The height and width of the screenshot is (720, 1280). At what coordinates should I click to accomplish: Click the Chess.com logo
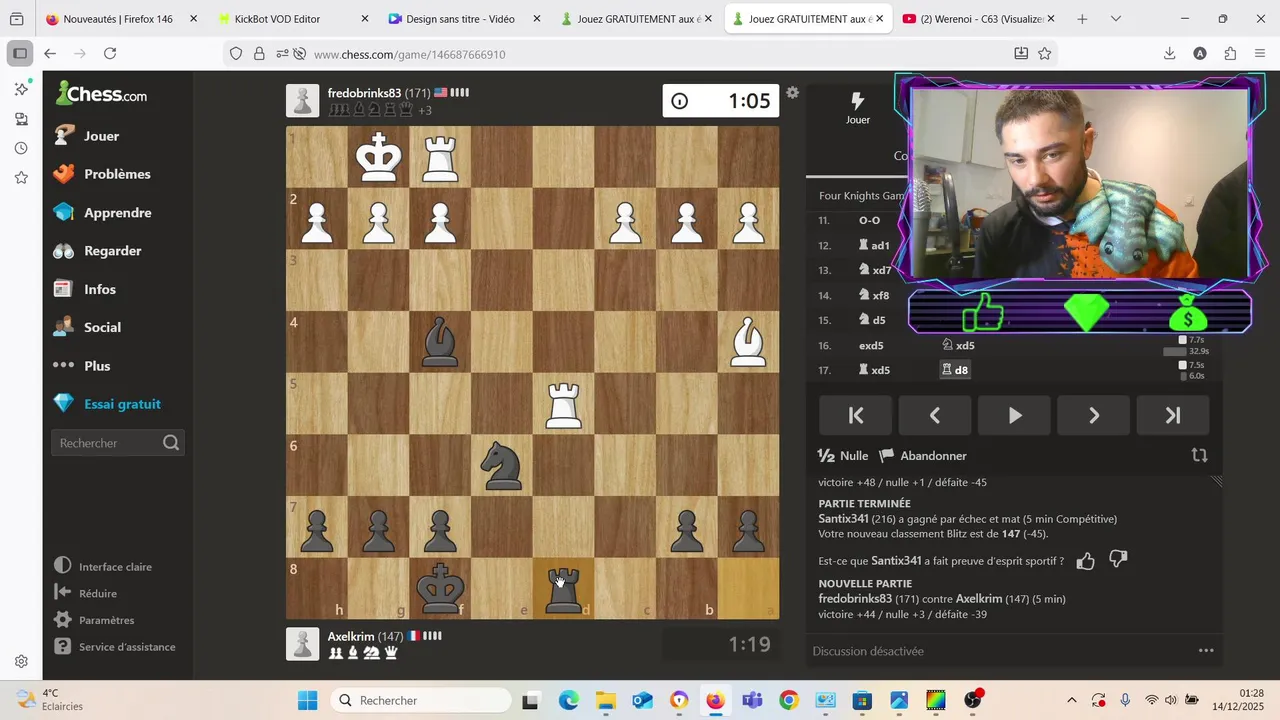point(102,95)
